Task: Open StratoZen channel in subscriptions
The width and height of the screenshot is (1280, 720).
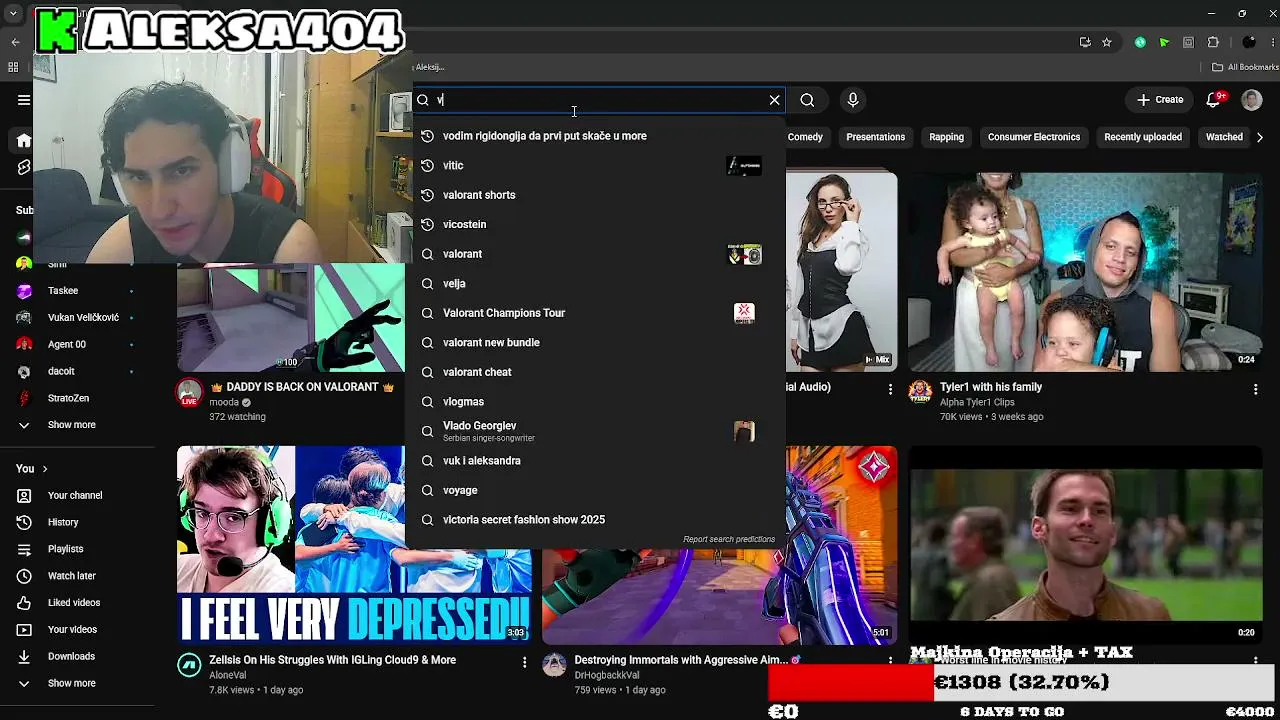Action: [x=68, y=399]
